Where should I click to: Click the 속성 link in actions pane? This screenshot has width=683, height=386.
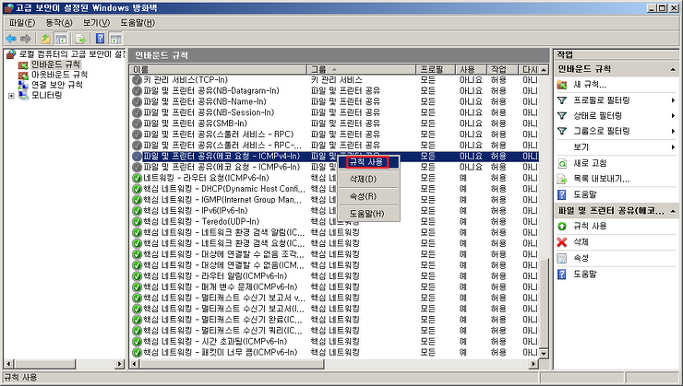coord(581,258)
